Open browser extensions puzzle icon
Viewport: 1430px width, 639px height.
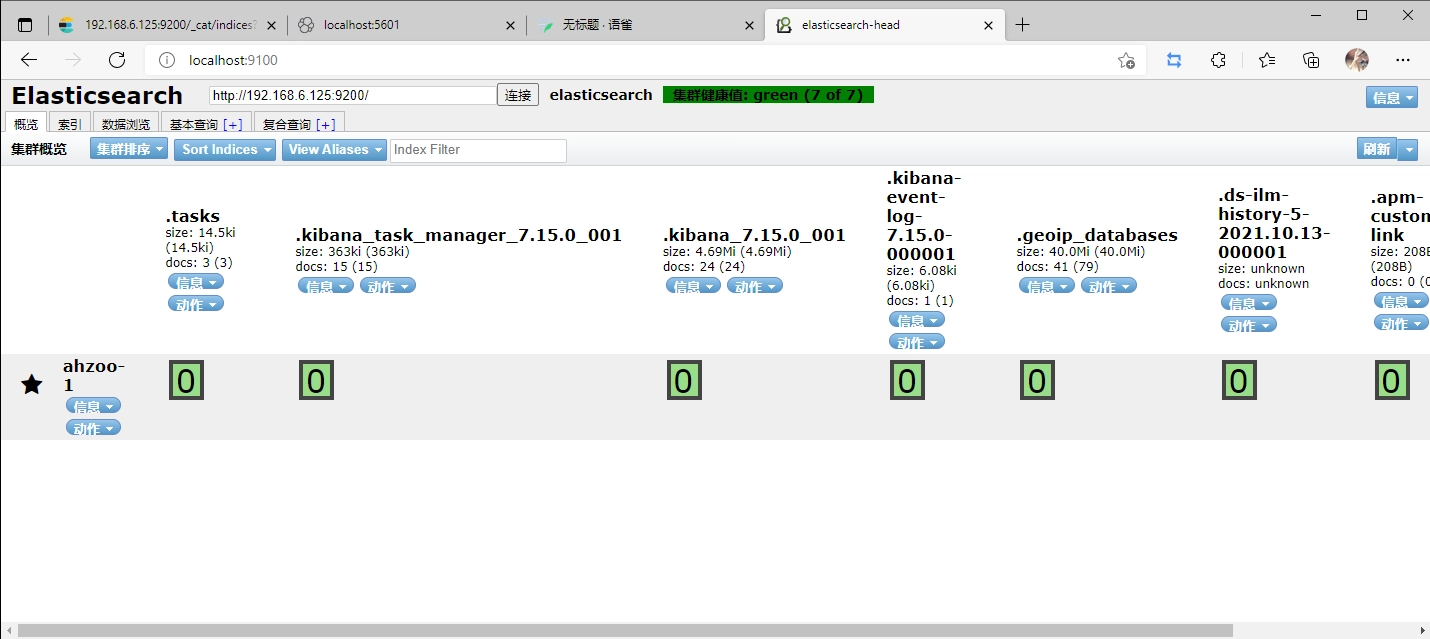coord(1218,60)
